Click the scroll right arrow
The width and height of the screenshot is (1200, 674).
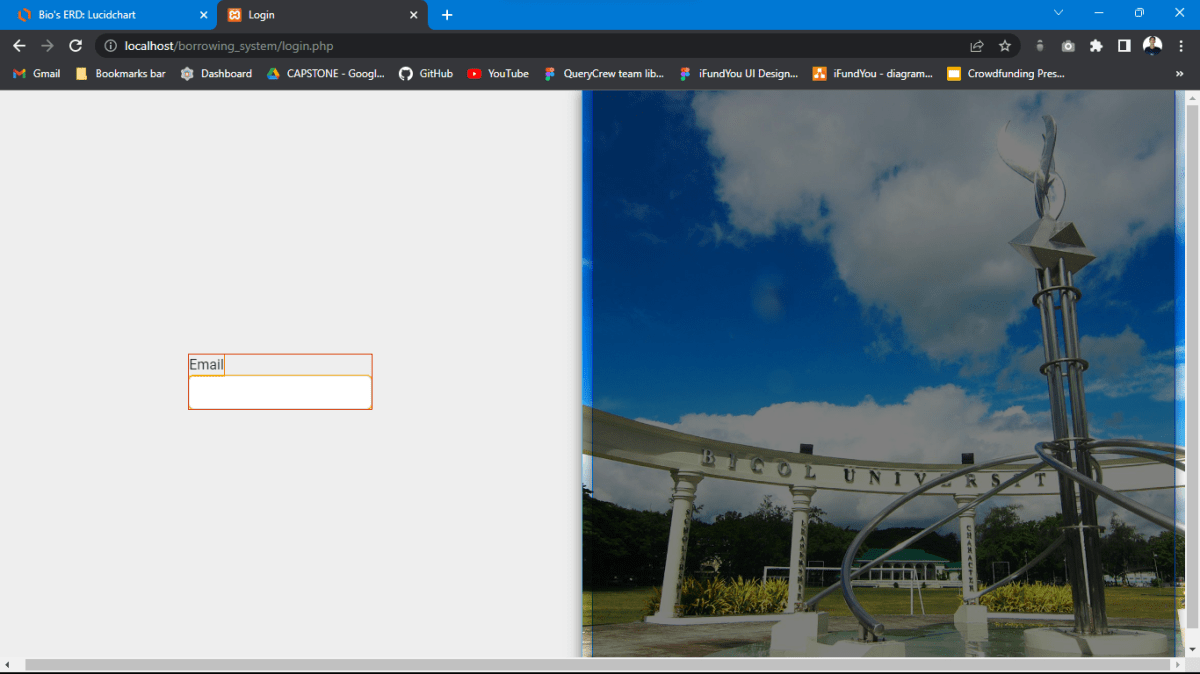tap(1177, 665)
